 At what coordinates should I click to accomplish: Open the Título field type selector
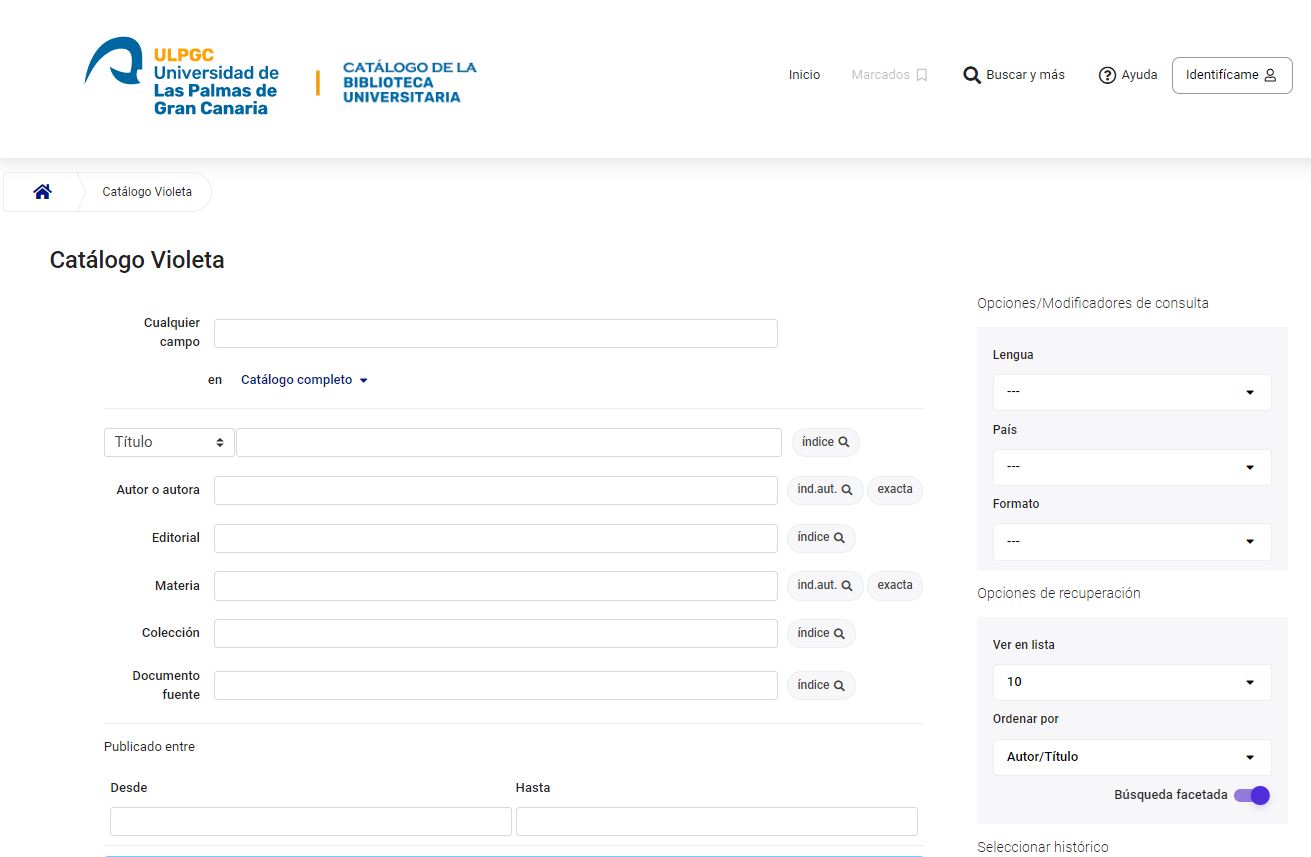169,442
